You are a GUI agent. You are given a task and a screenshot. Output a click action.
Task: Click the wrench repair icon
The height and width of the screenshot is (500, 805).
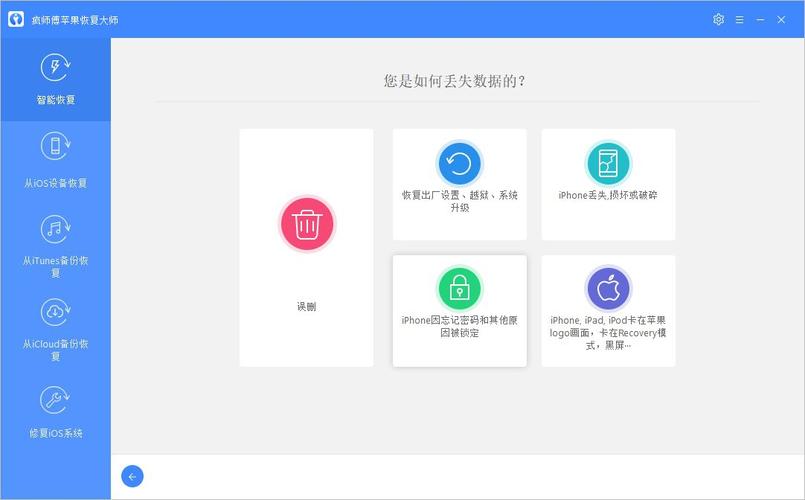55,400
